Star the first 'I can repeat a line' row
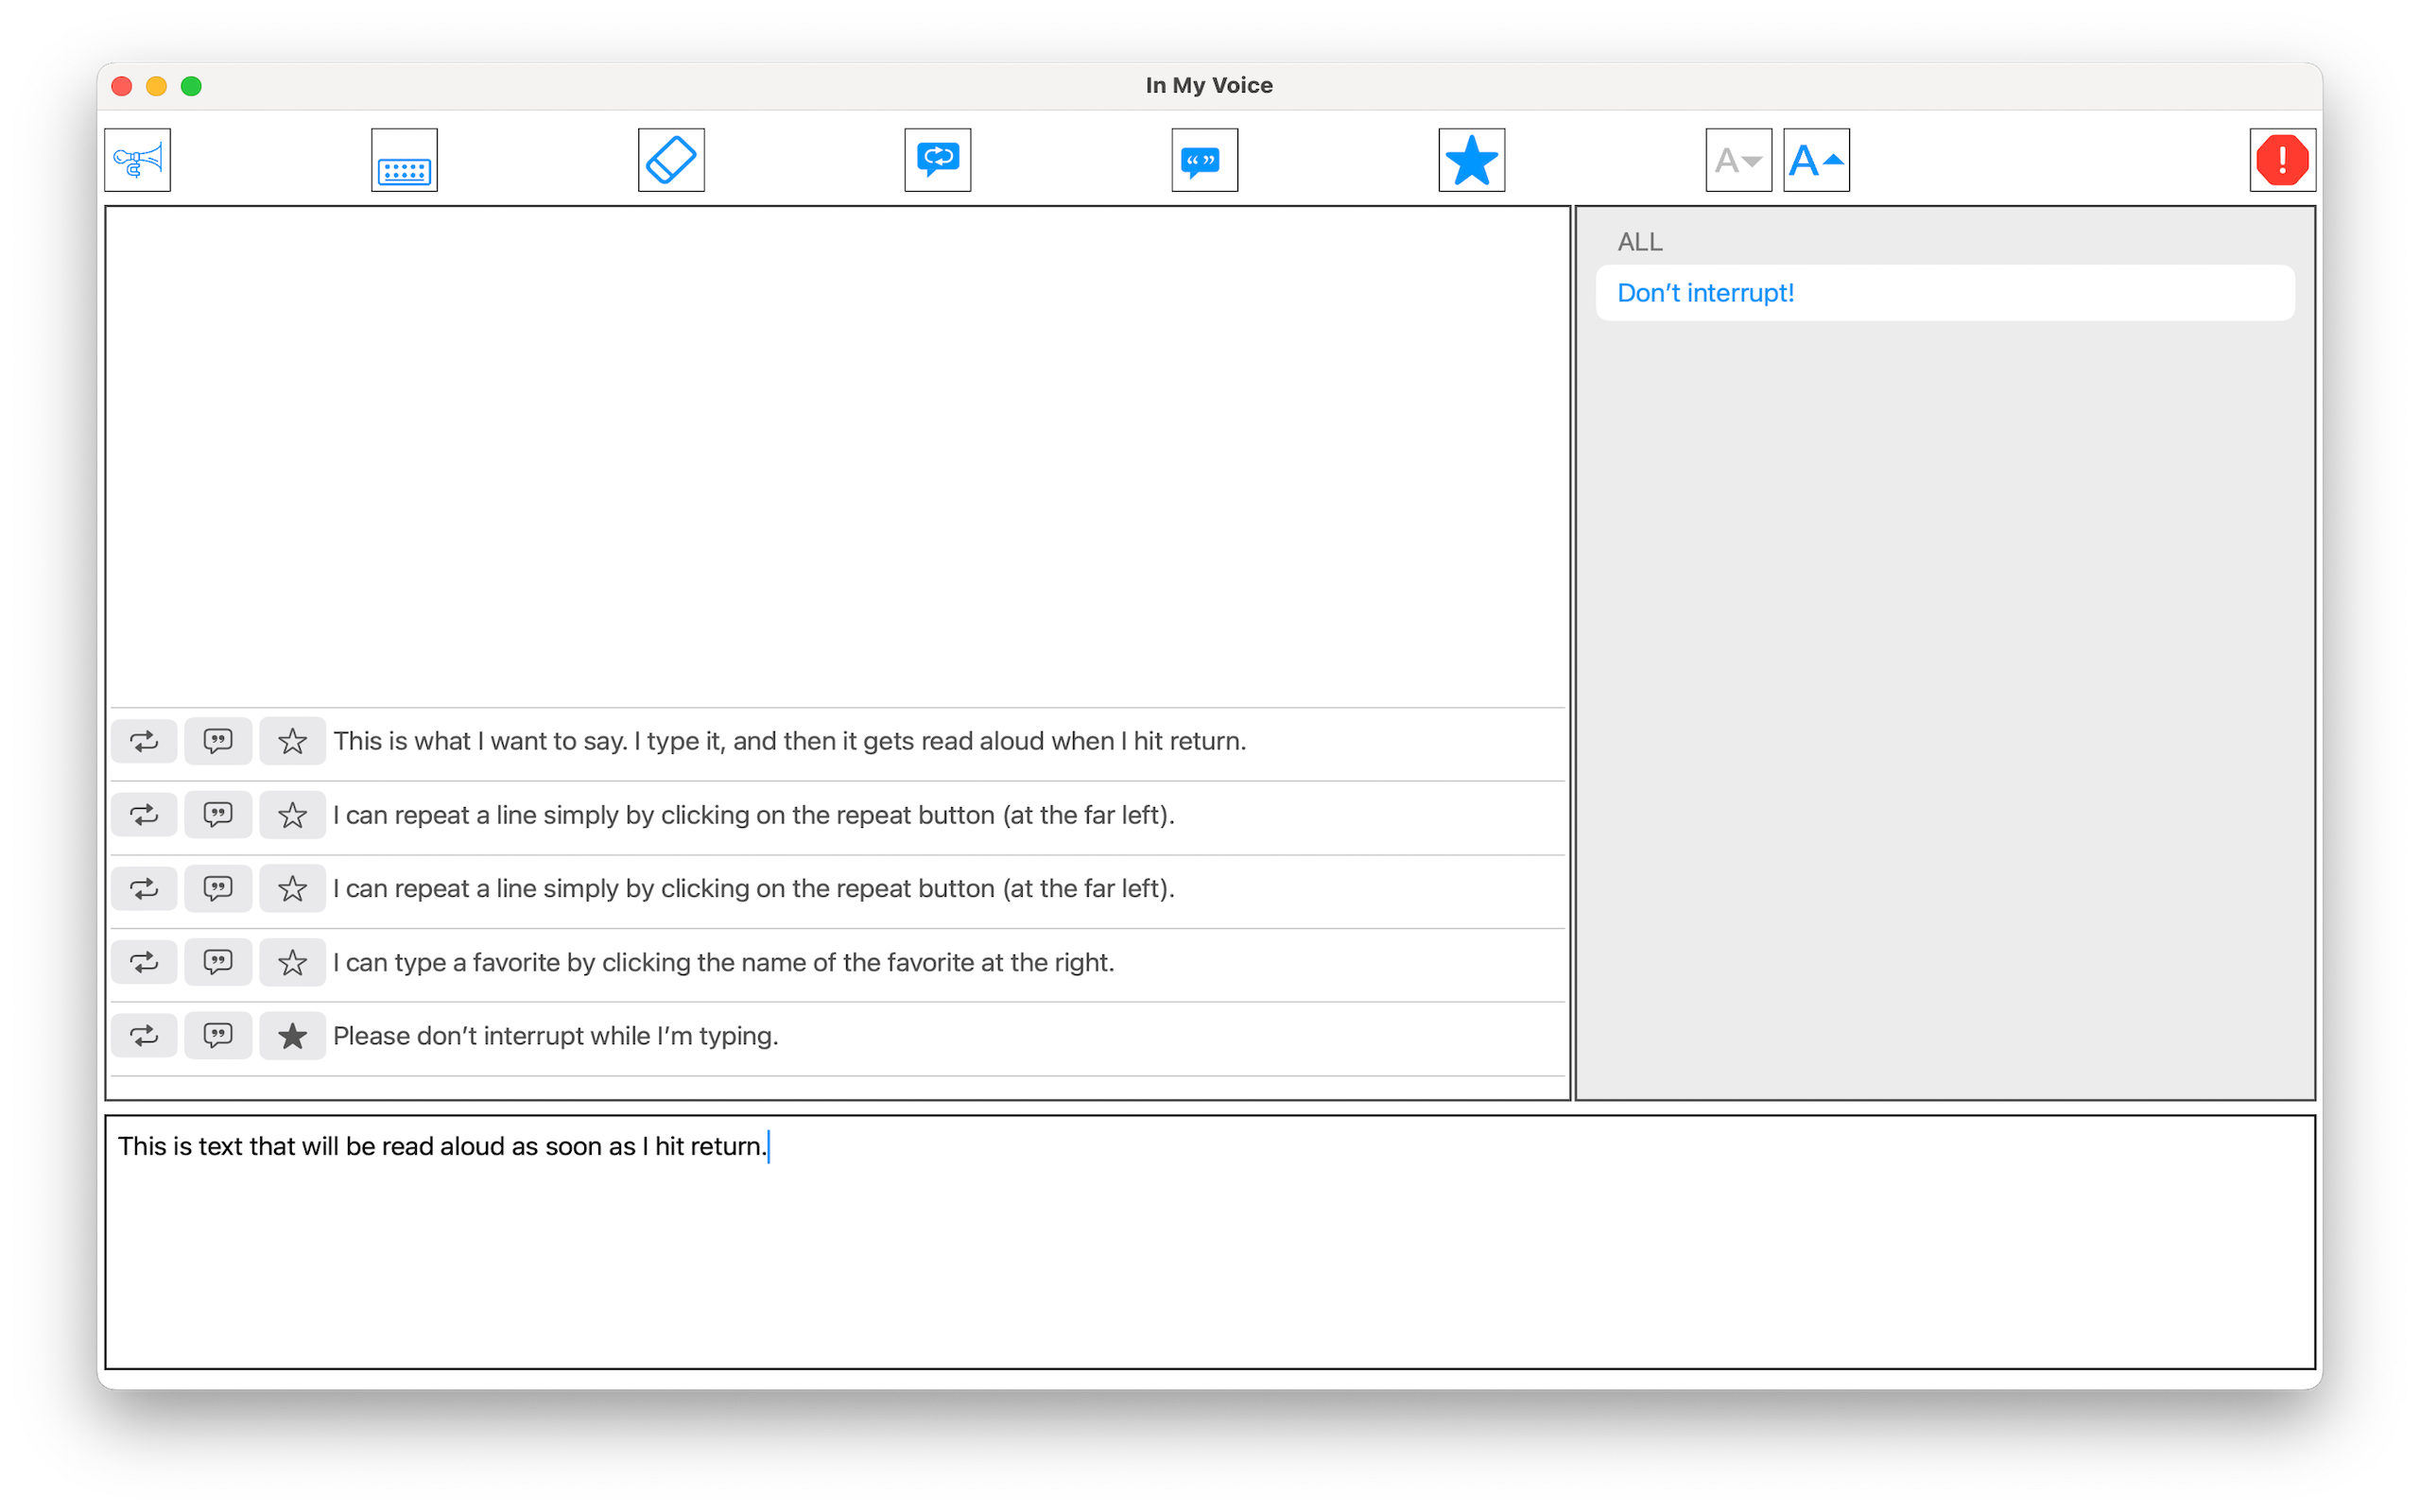The width and height of the screenshot is (2420, 1512). pos(292,815)
